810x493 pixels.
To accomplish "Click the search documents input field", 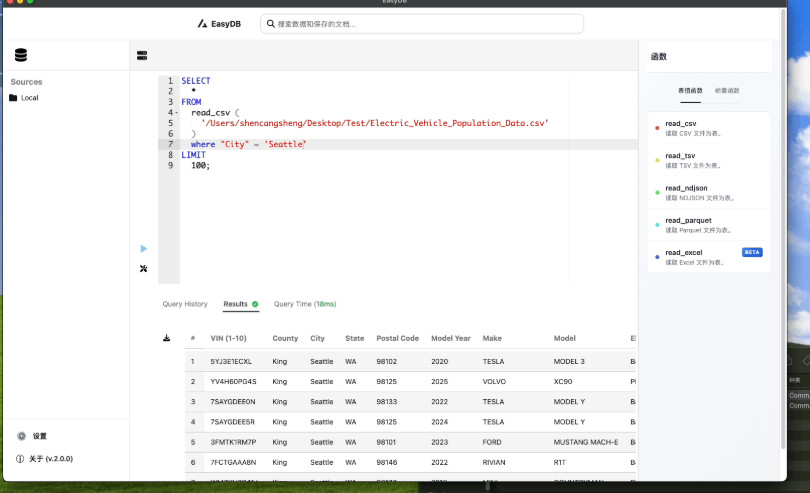I will 425,24.
